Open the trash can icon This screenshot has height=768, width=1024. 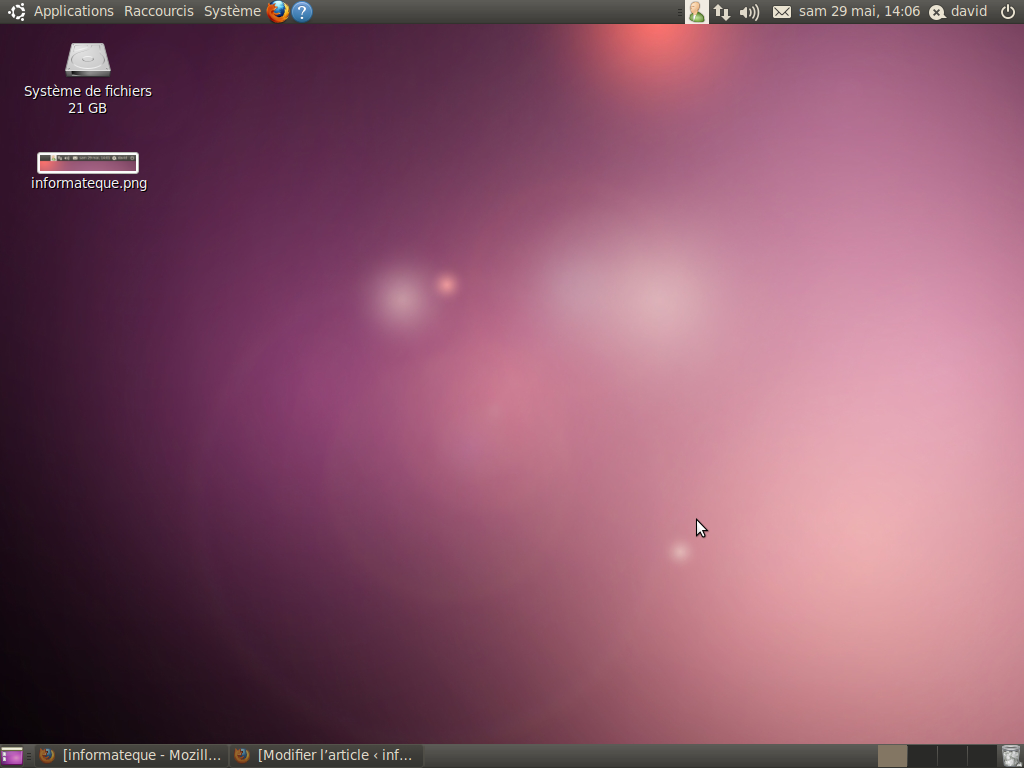click(x=1010, y=756)
